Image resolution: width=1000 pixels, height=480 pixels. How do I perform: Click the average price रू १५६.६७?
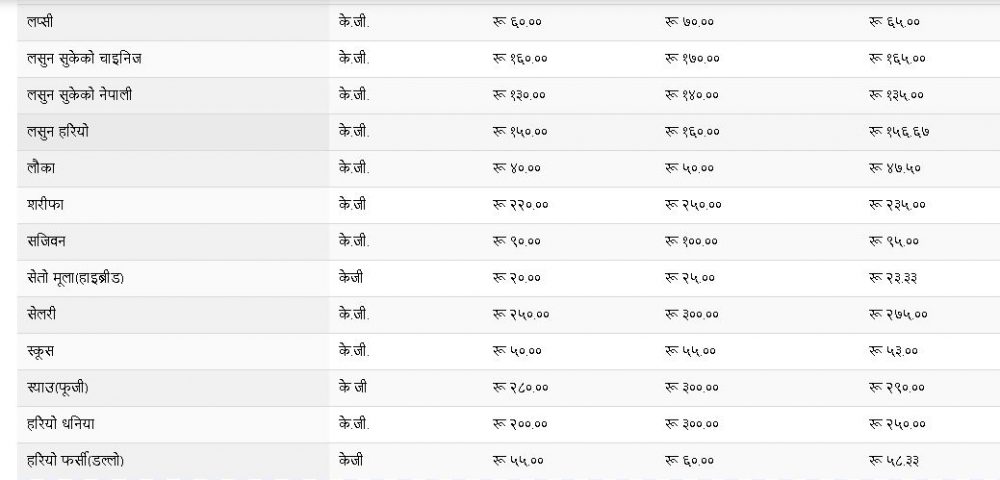pyautogui.click(x=900, y=132)
